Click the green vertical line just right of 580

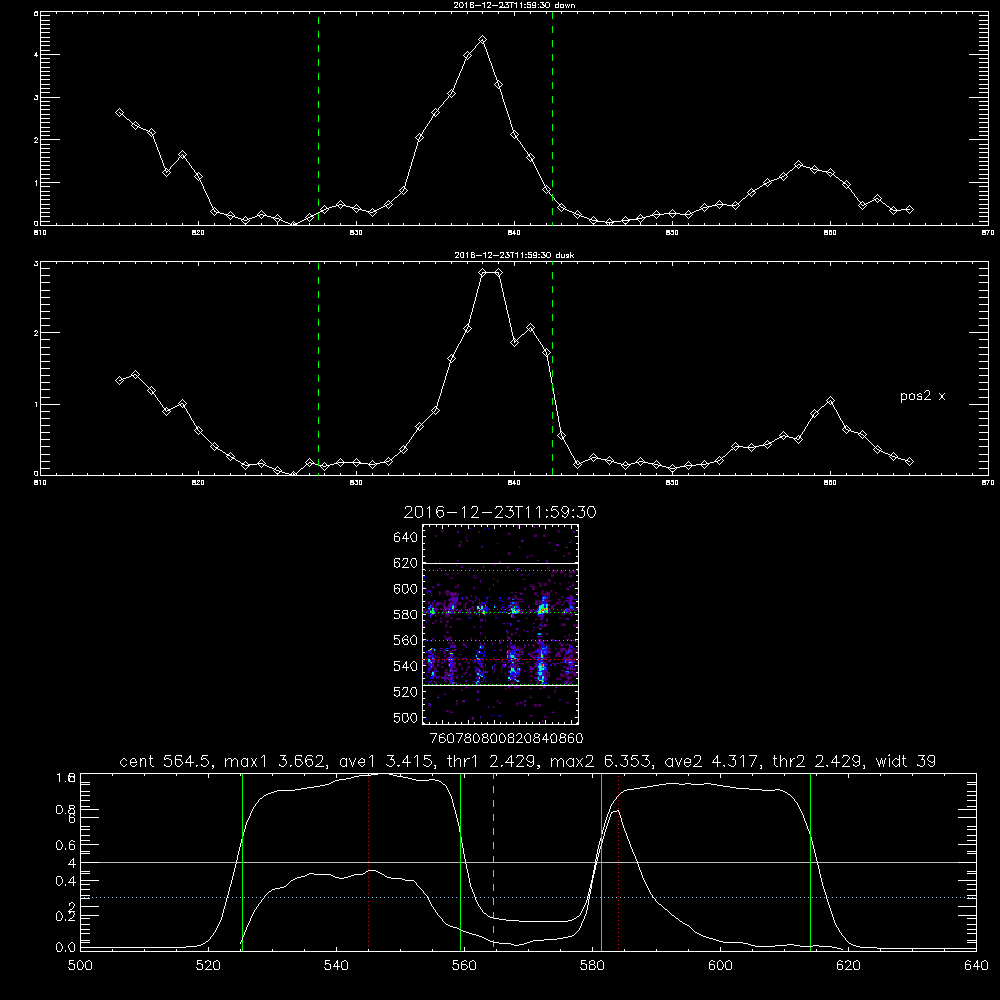601,861
